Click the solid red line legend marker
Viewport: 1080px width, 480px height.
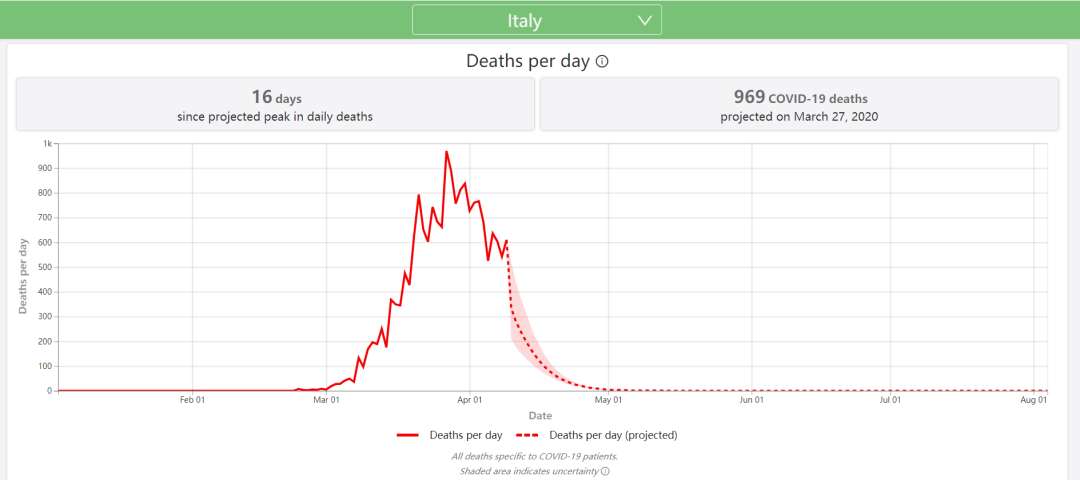pos(408,435)
